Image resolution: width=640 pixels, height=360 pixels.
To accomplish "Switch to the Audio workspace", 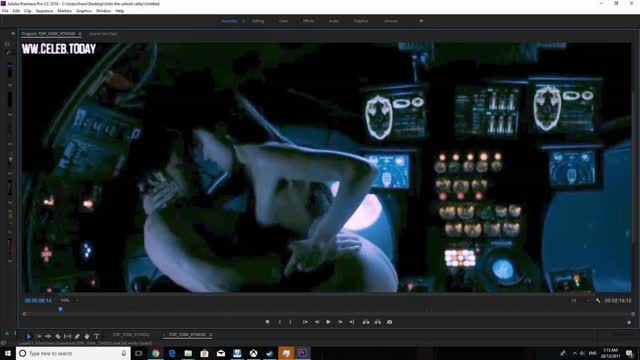I will (x=334, y=21).
